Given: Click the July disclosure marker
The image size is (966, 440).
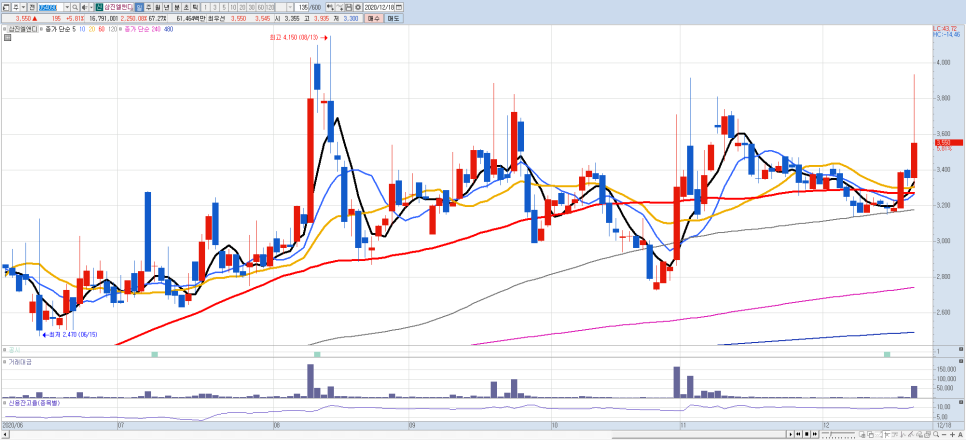Looking at the screenshot, I should pyautogui.click(x=155, y=354).
